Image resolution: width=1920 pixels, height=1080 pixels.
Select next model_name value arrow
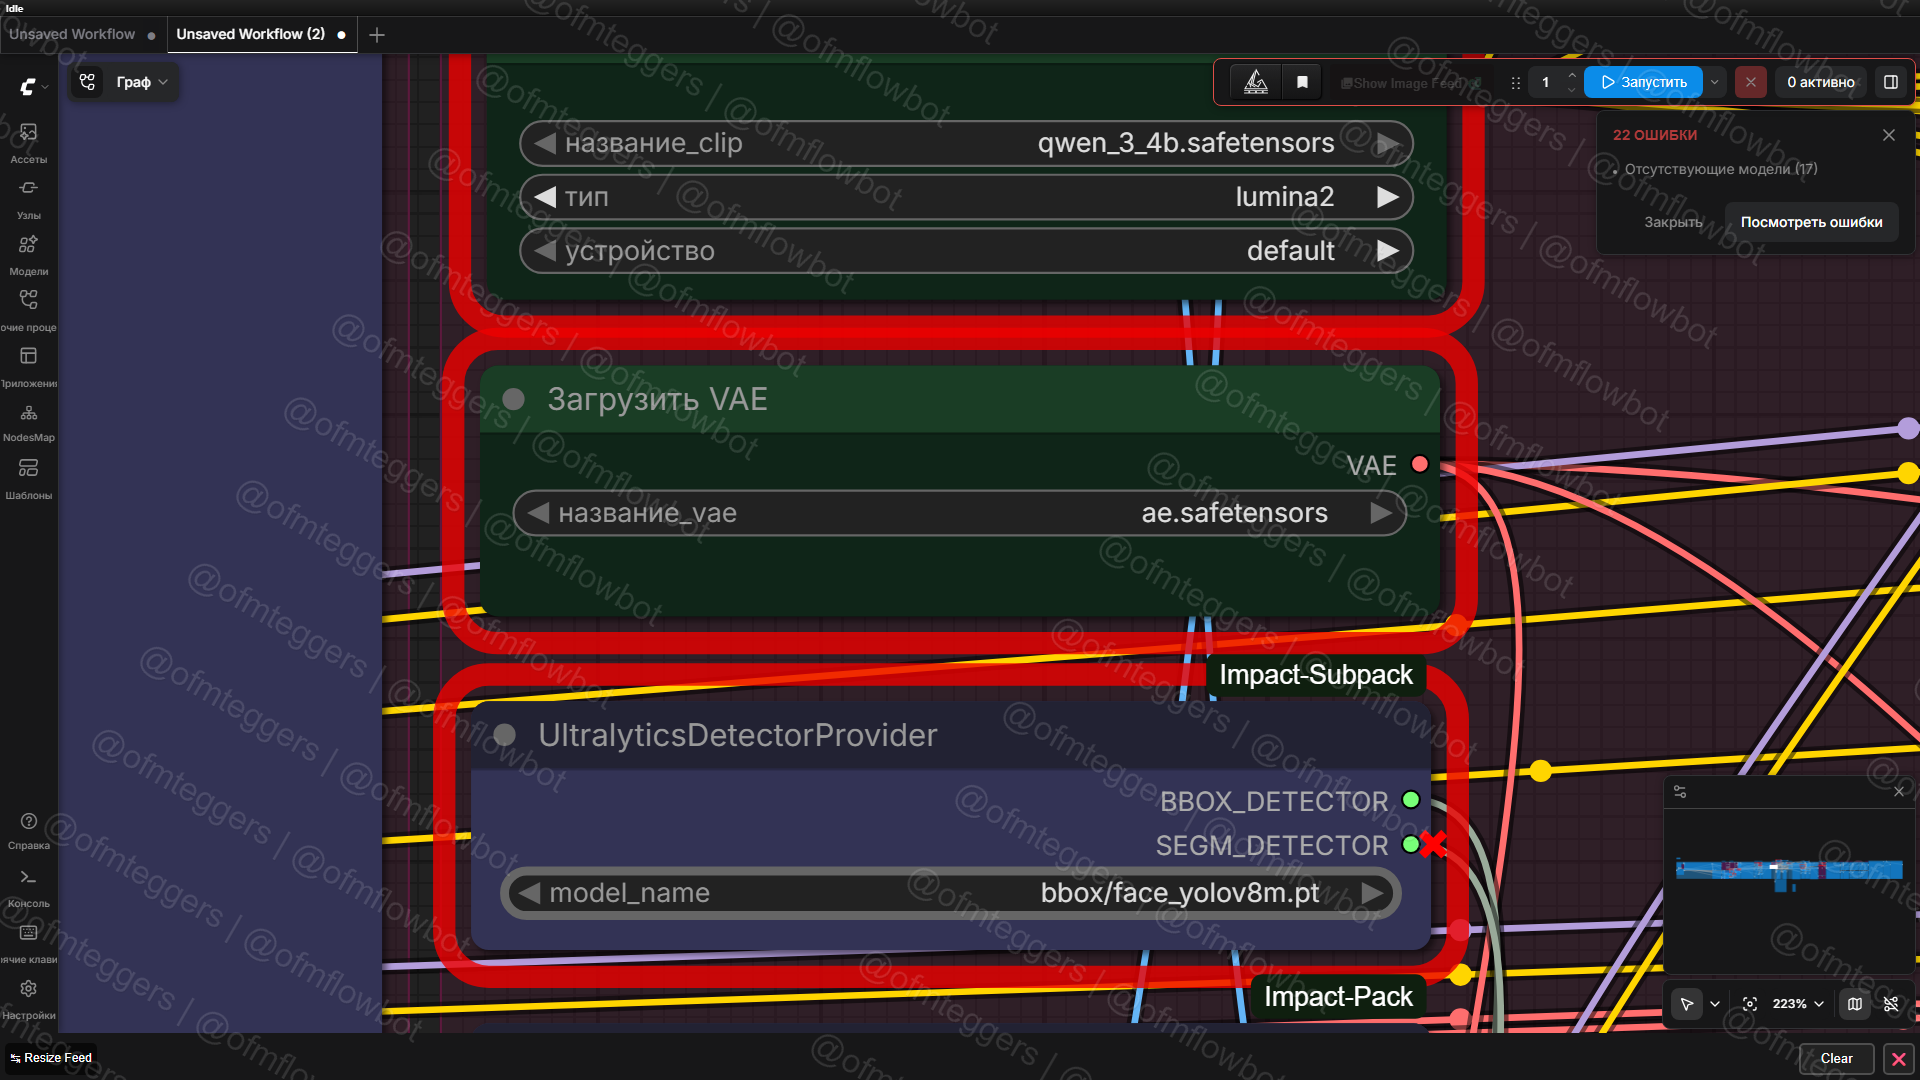[x=1373, y=893]
